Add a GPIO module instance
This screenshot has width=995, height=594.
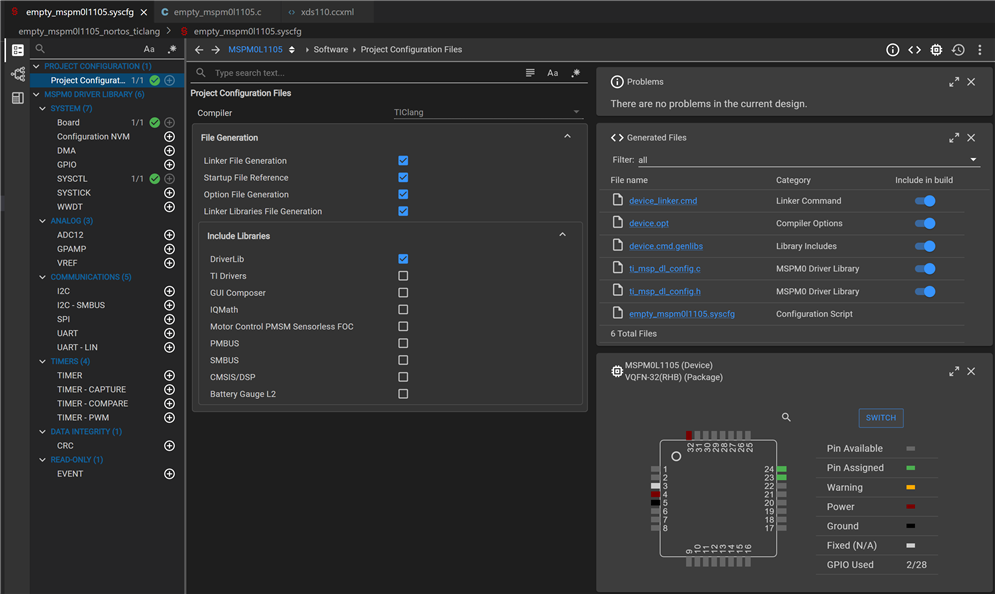(x=169, y=164)
